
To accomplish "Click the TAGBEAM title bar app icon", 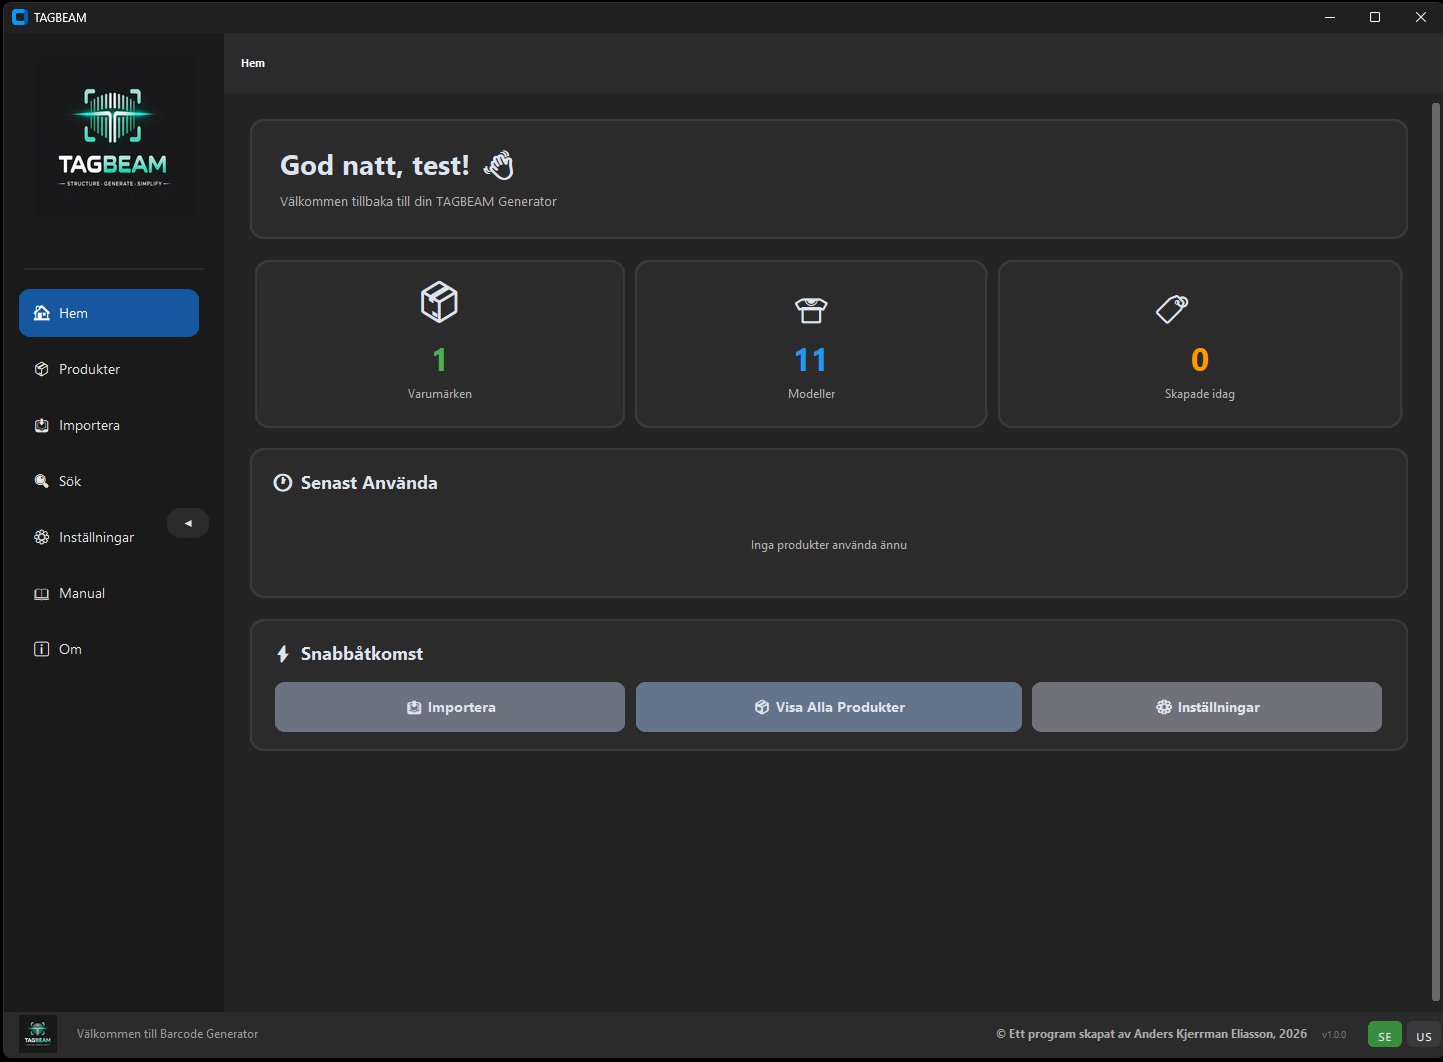I will 20,17.
